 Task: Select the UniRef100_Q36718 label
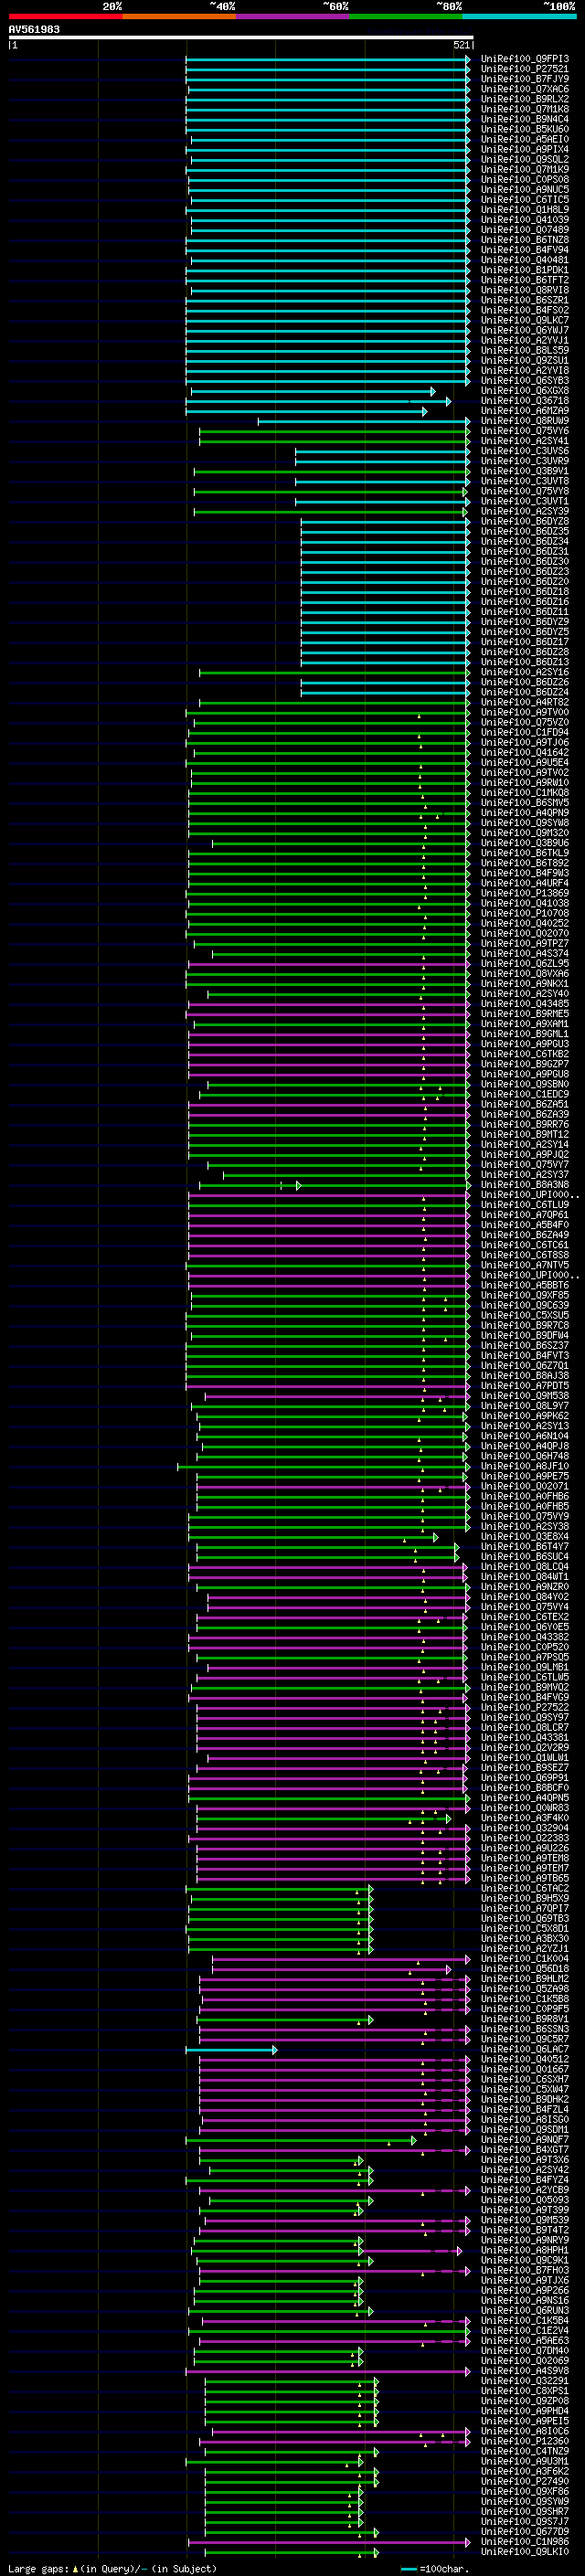coord(525,401)
